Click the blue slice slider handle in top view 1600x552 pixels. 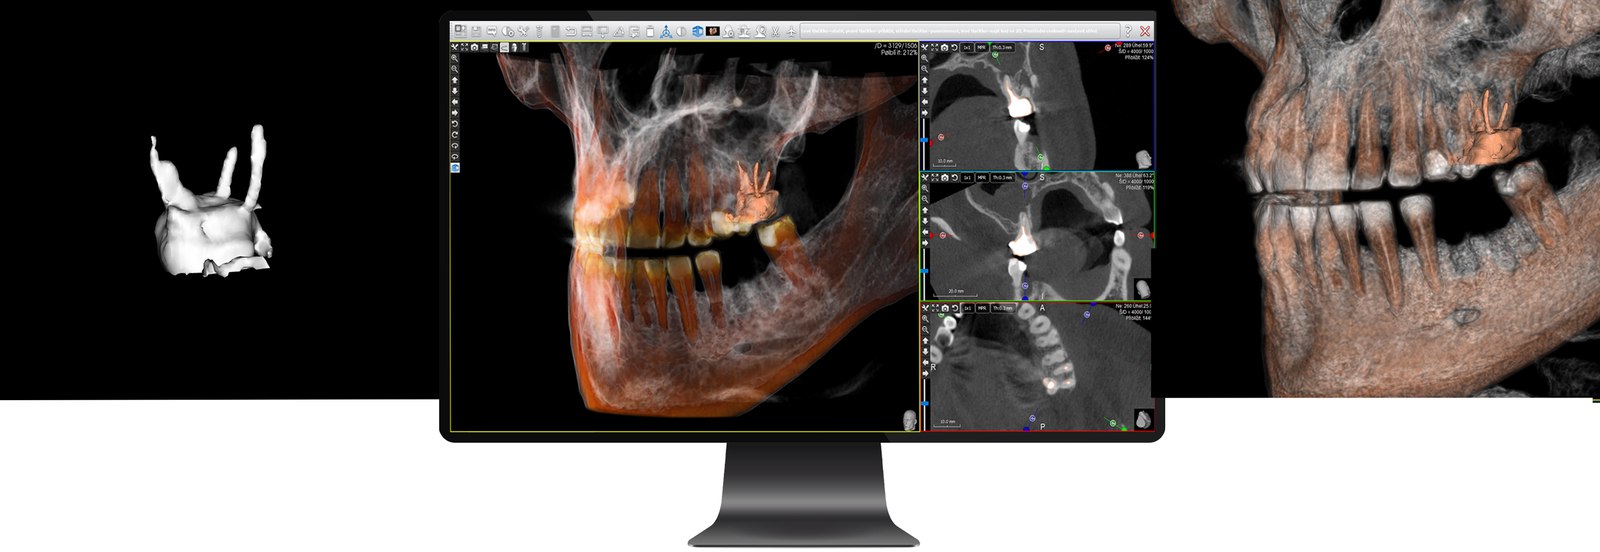(x=924, y=140)
